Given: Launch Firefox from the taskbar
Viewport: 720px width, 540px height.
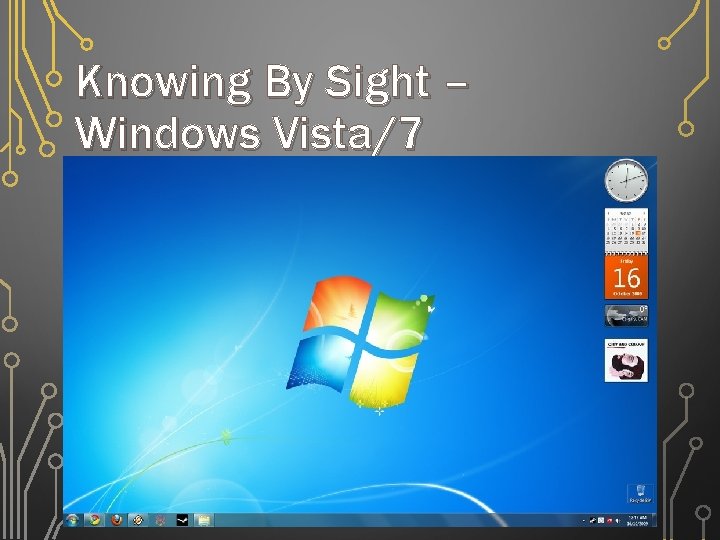Looking at the screenshot, I should click(117, 520).
